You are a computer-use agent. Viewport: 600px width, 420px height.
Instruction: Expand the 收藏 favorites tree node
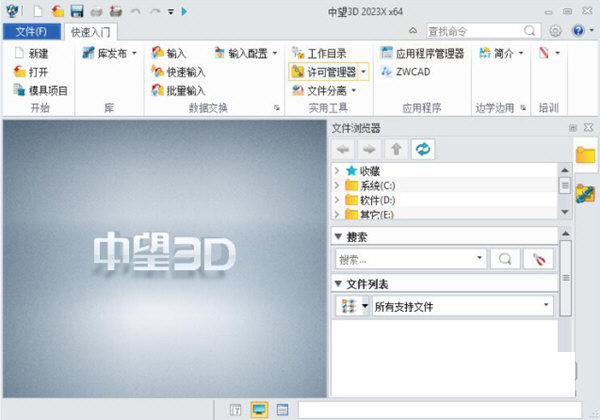pos(337,171)
